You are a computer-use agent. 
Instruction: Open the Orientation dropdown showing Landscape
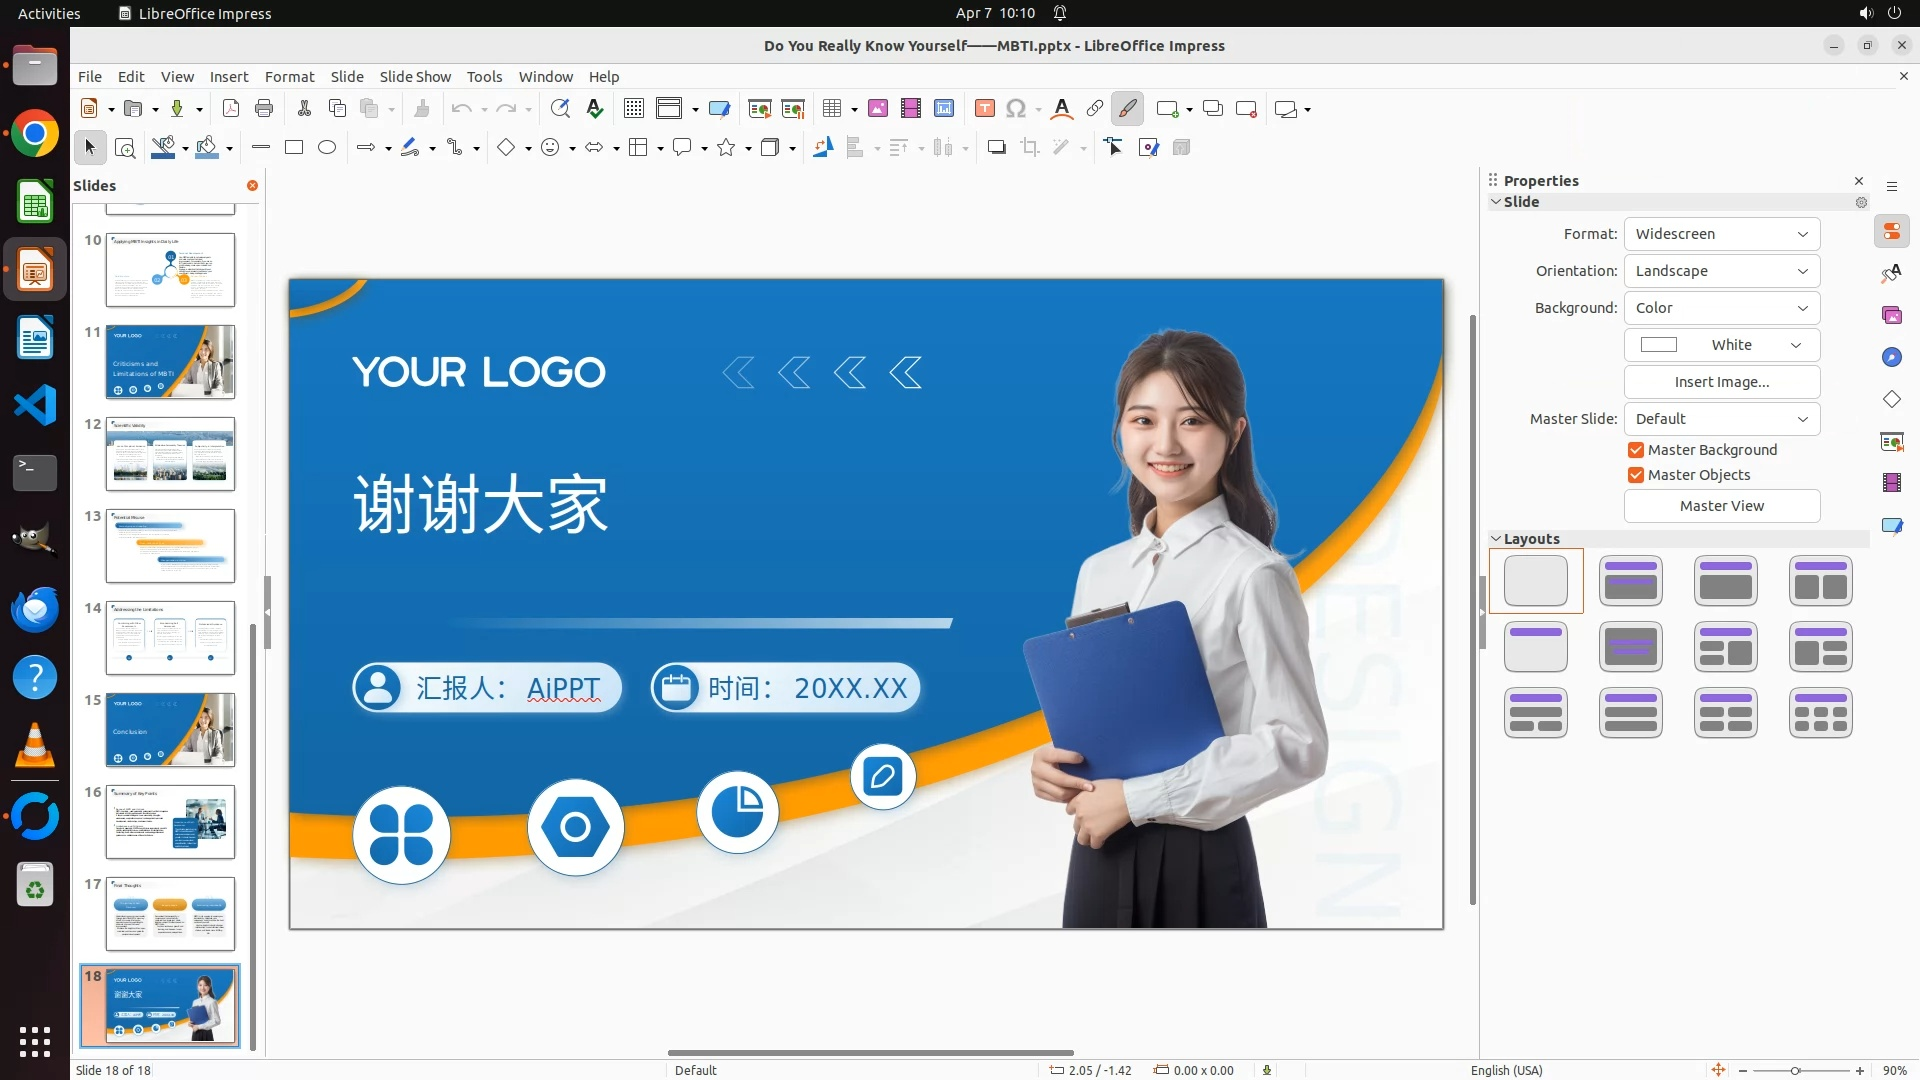click(x=1721, y=271)
